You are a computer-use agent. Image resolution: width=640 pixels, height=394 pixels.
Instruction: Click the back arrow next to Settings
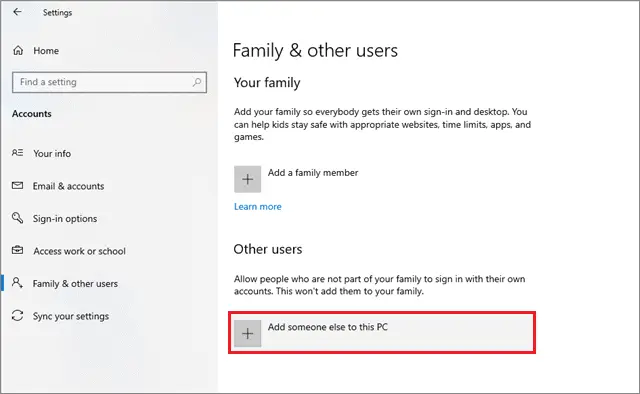[x=17, y=12]
